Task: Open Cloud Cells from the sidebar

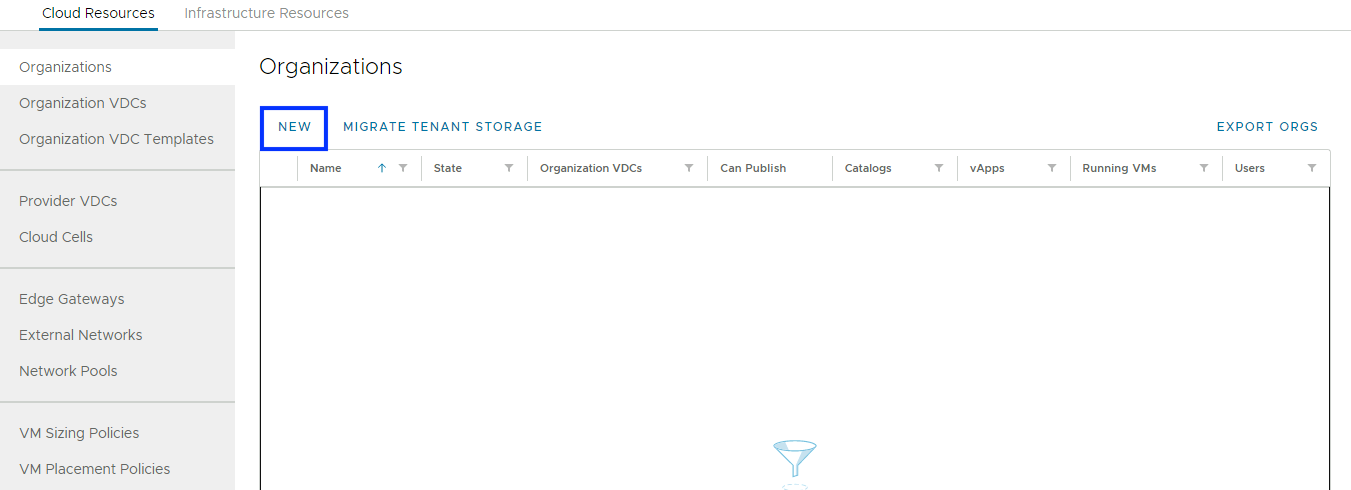Action: point(56,237)
